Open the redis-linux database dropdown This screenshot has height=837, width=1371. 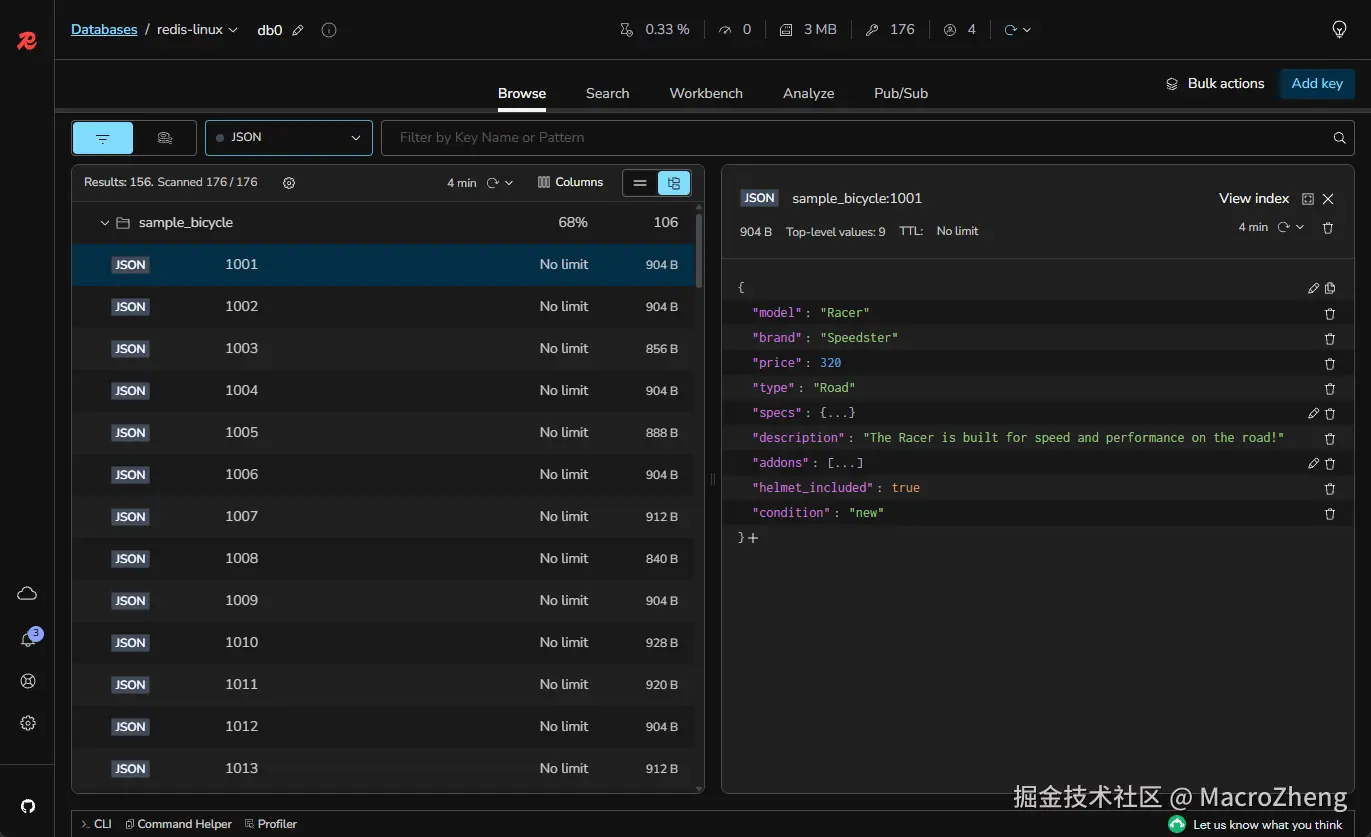click(x=198, y=30)
